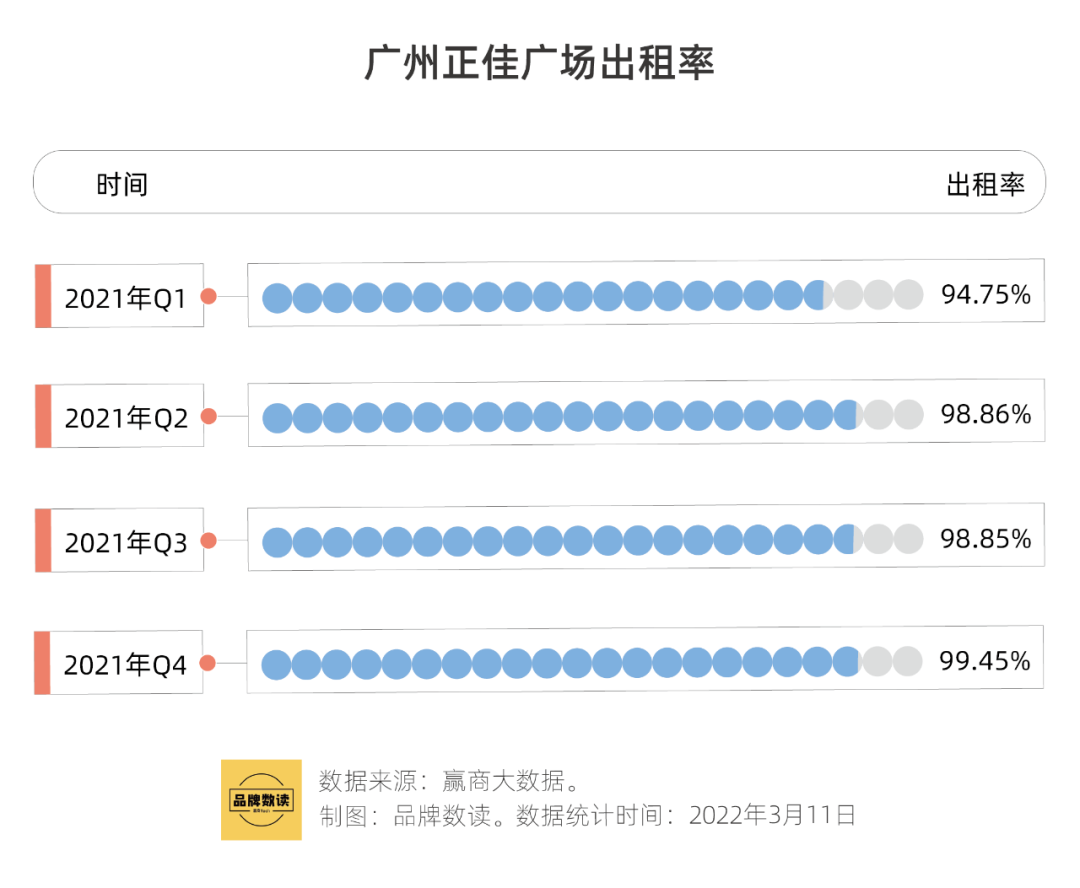Click the 98.86% value
The height and width of the screenshot is (888, 1080).
985,414
